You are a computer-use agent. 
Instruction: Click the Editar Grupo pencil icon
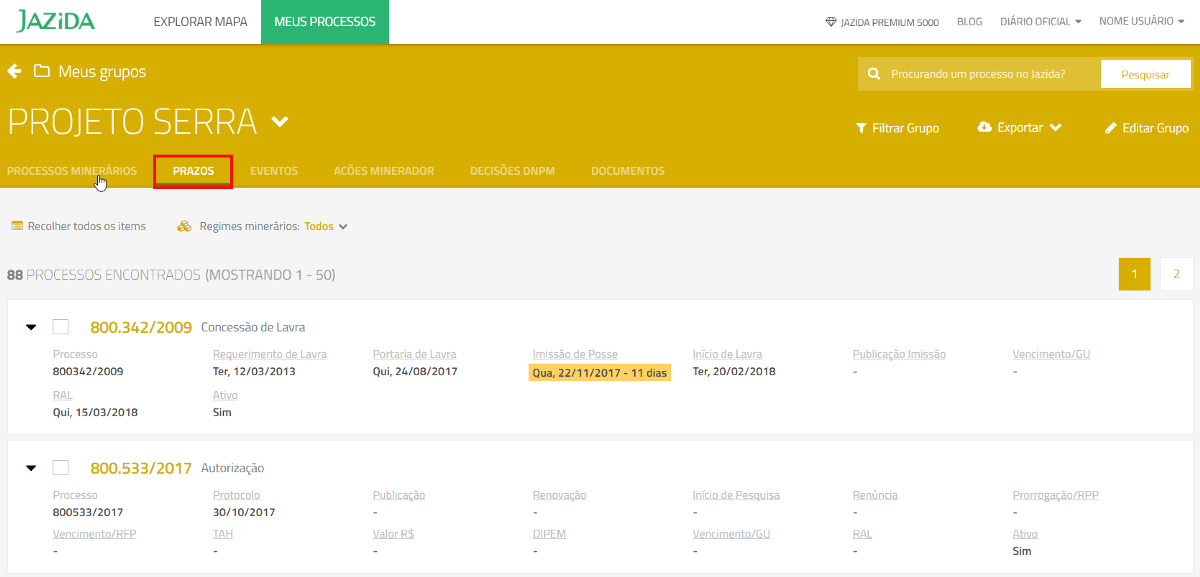tap(1110, 128)
